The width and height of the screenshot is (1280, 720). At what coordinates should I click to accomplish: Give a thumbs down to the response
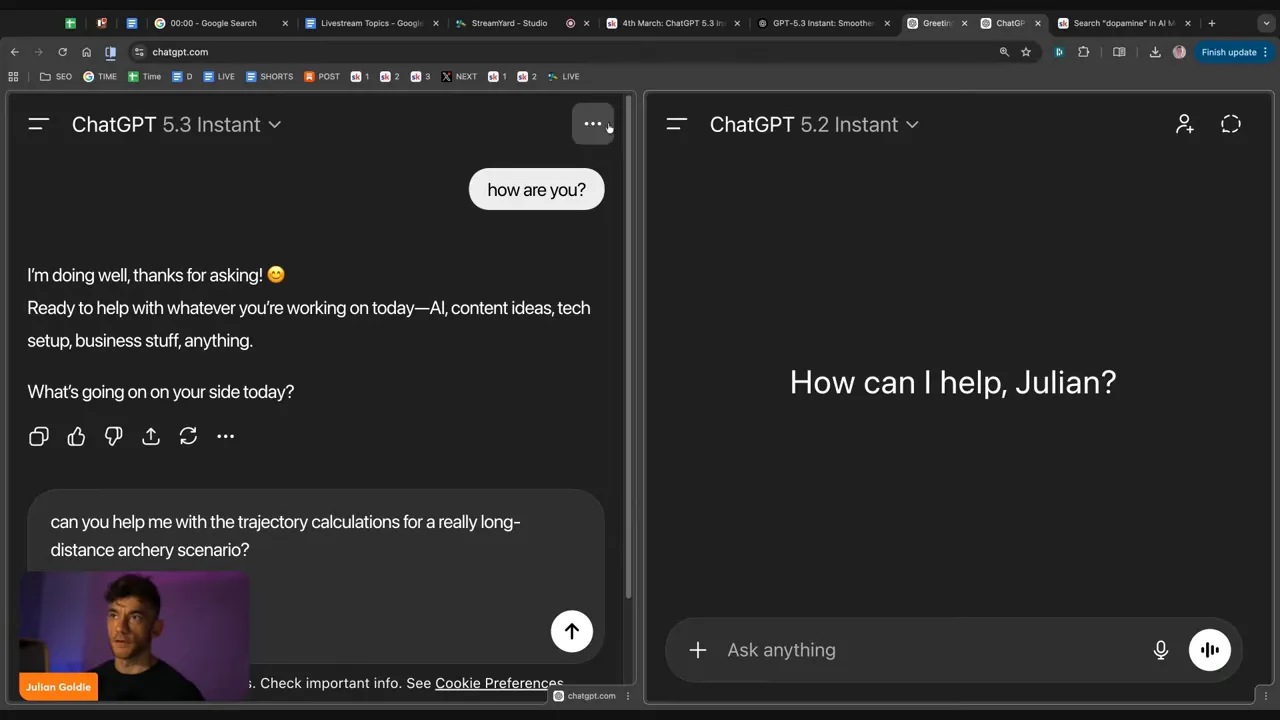(x=113, y=436)
